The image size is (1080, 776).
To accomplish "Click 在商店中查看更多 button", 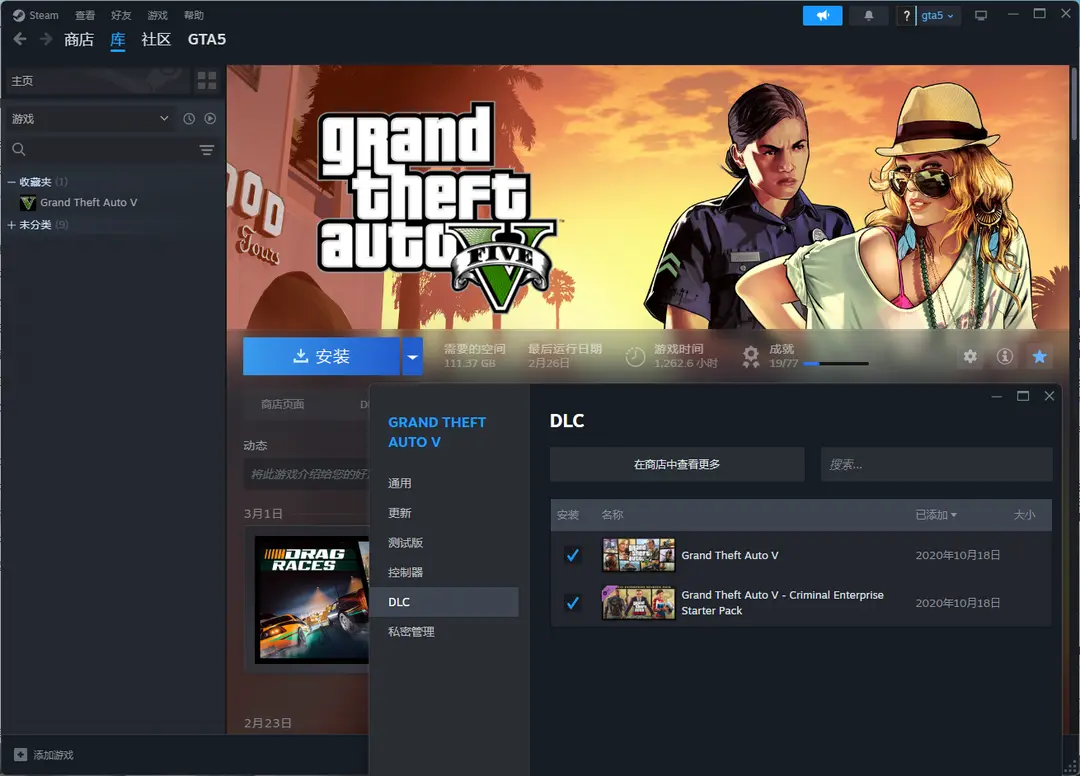I will [x=677, y=464].
